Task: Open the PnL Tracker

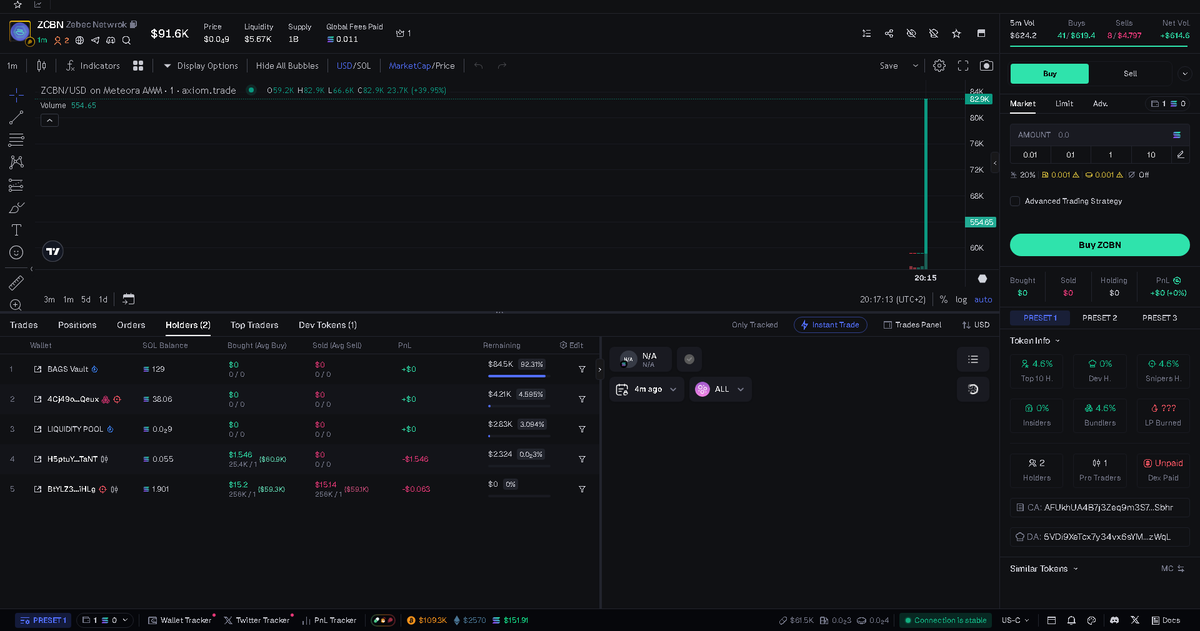Action: pyautogui.click(x=328, y=620)
